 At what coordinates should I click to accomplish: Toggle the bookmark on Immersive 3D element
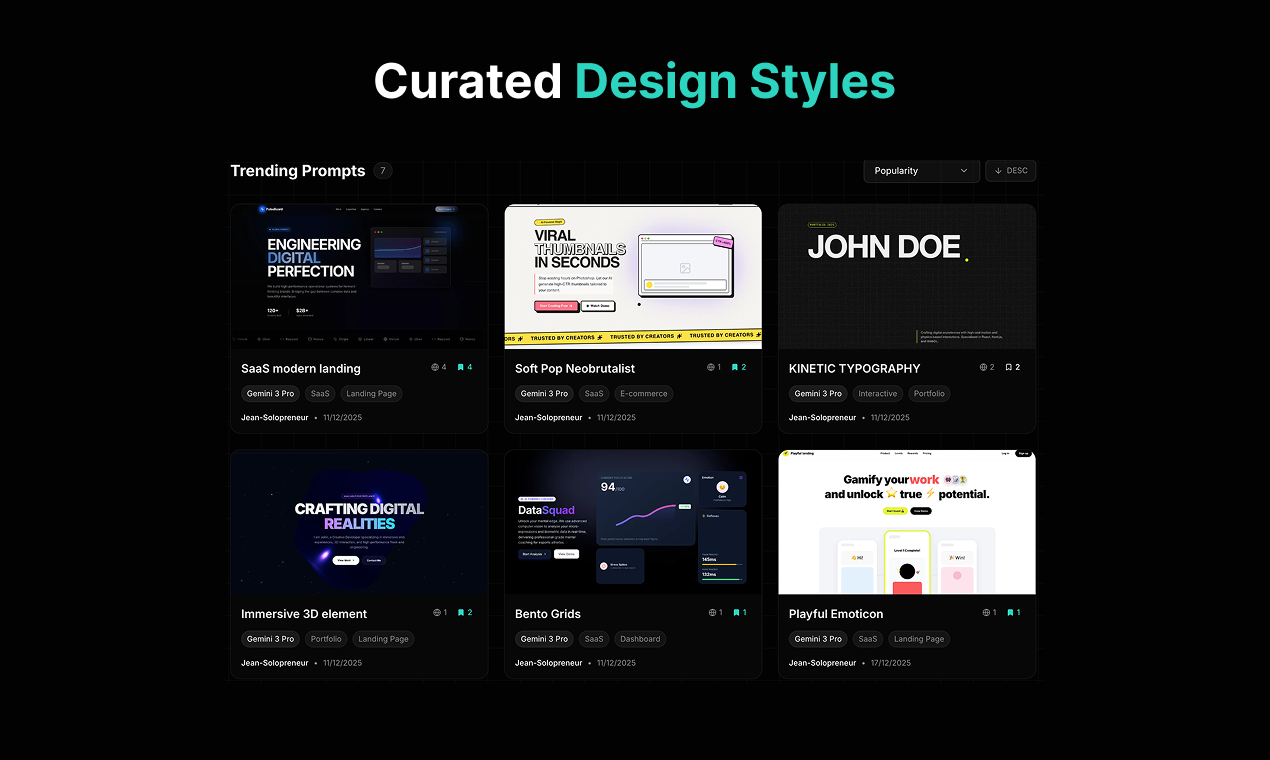click(x=461, y=612)
